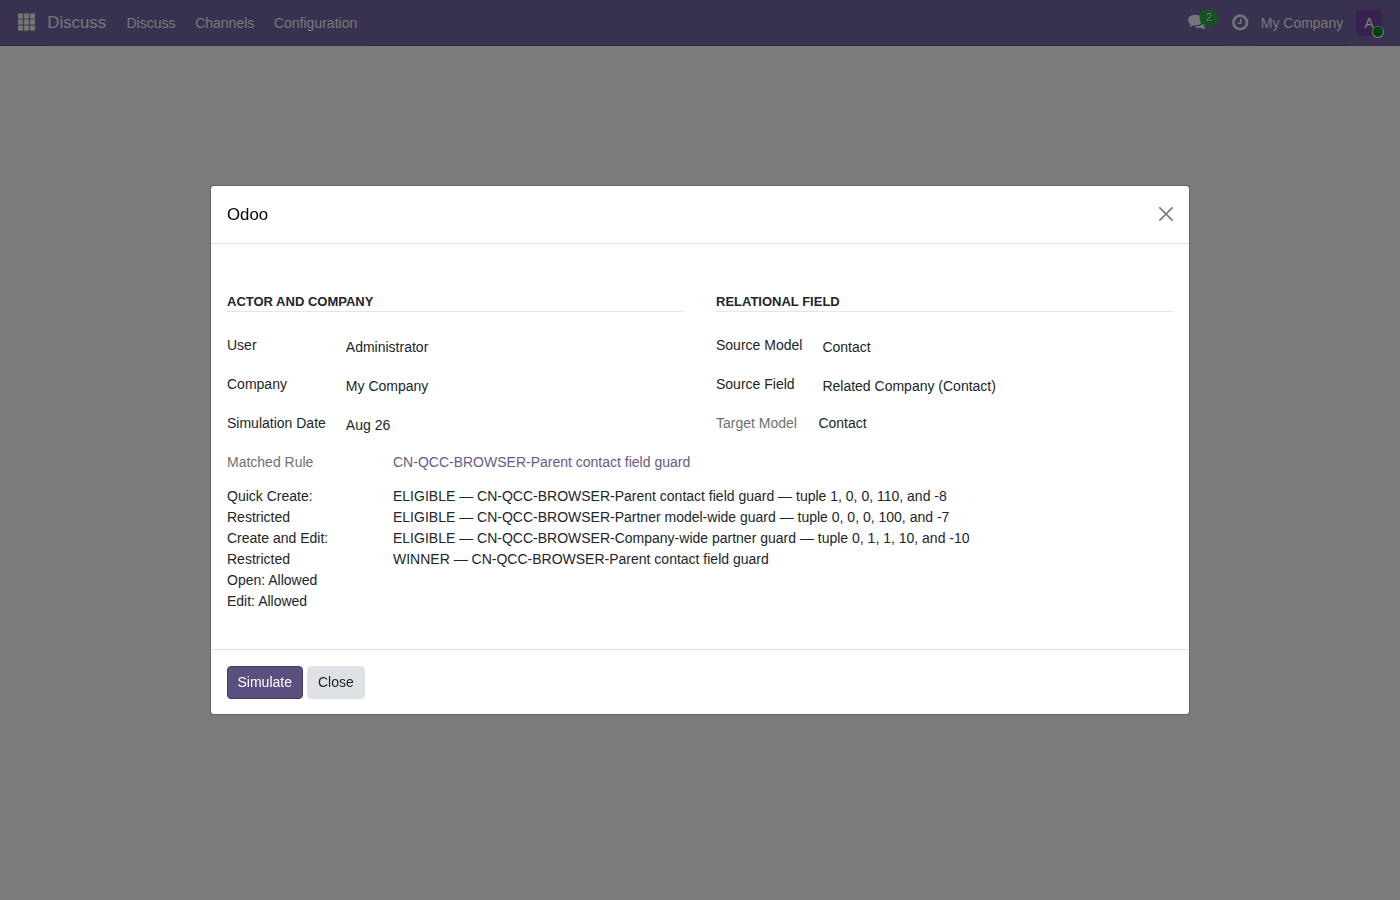Select the Company field My Company
This screenshot has width=1400, height=900.
(x=513, y=386)
